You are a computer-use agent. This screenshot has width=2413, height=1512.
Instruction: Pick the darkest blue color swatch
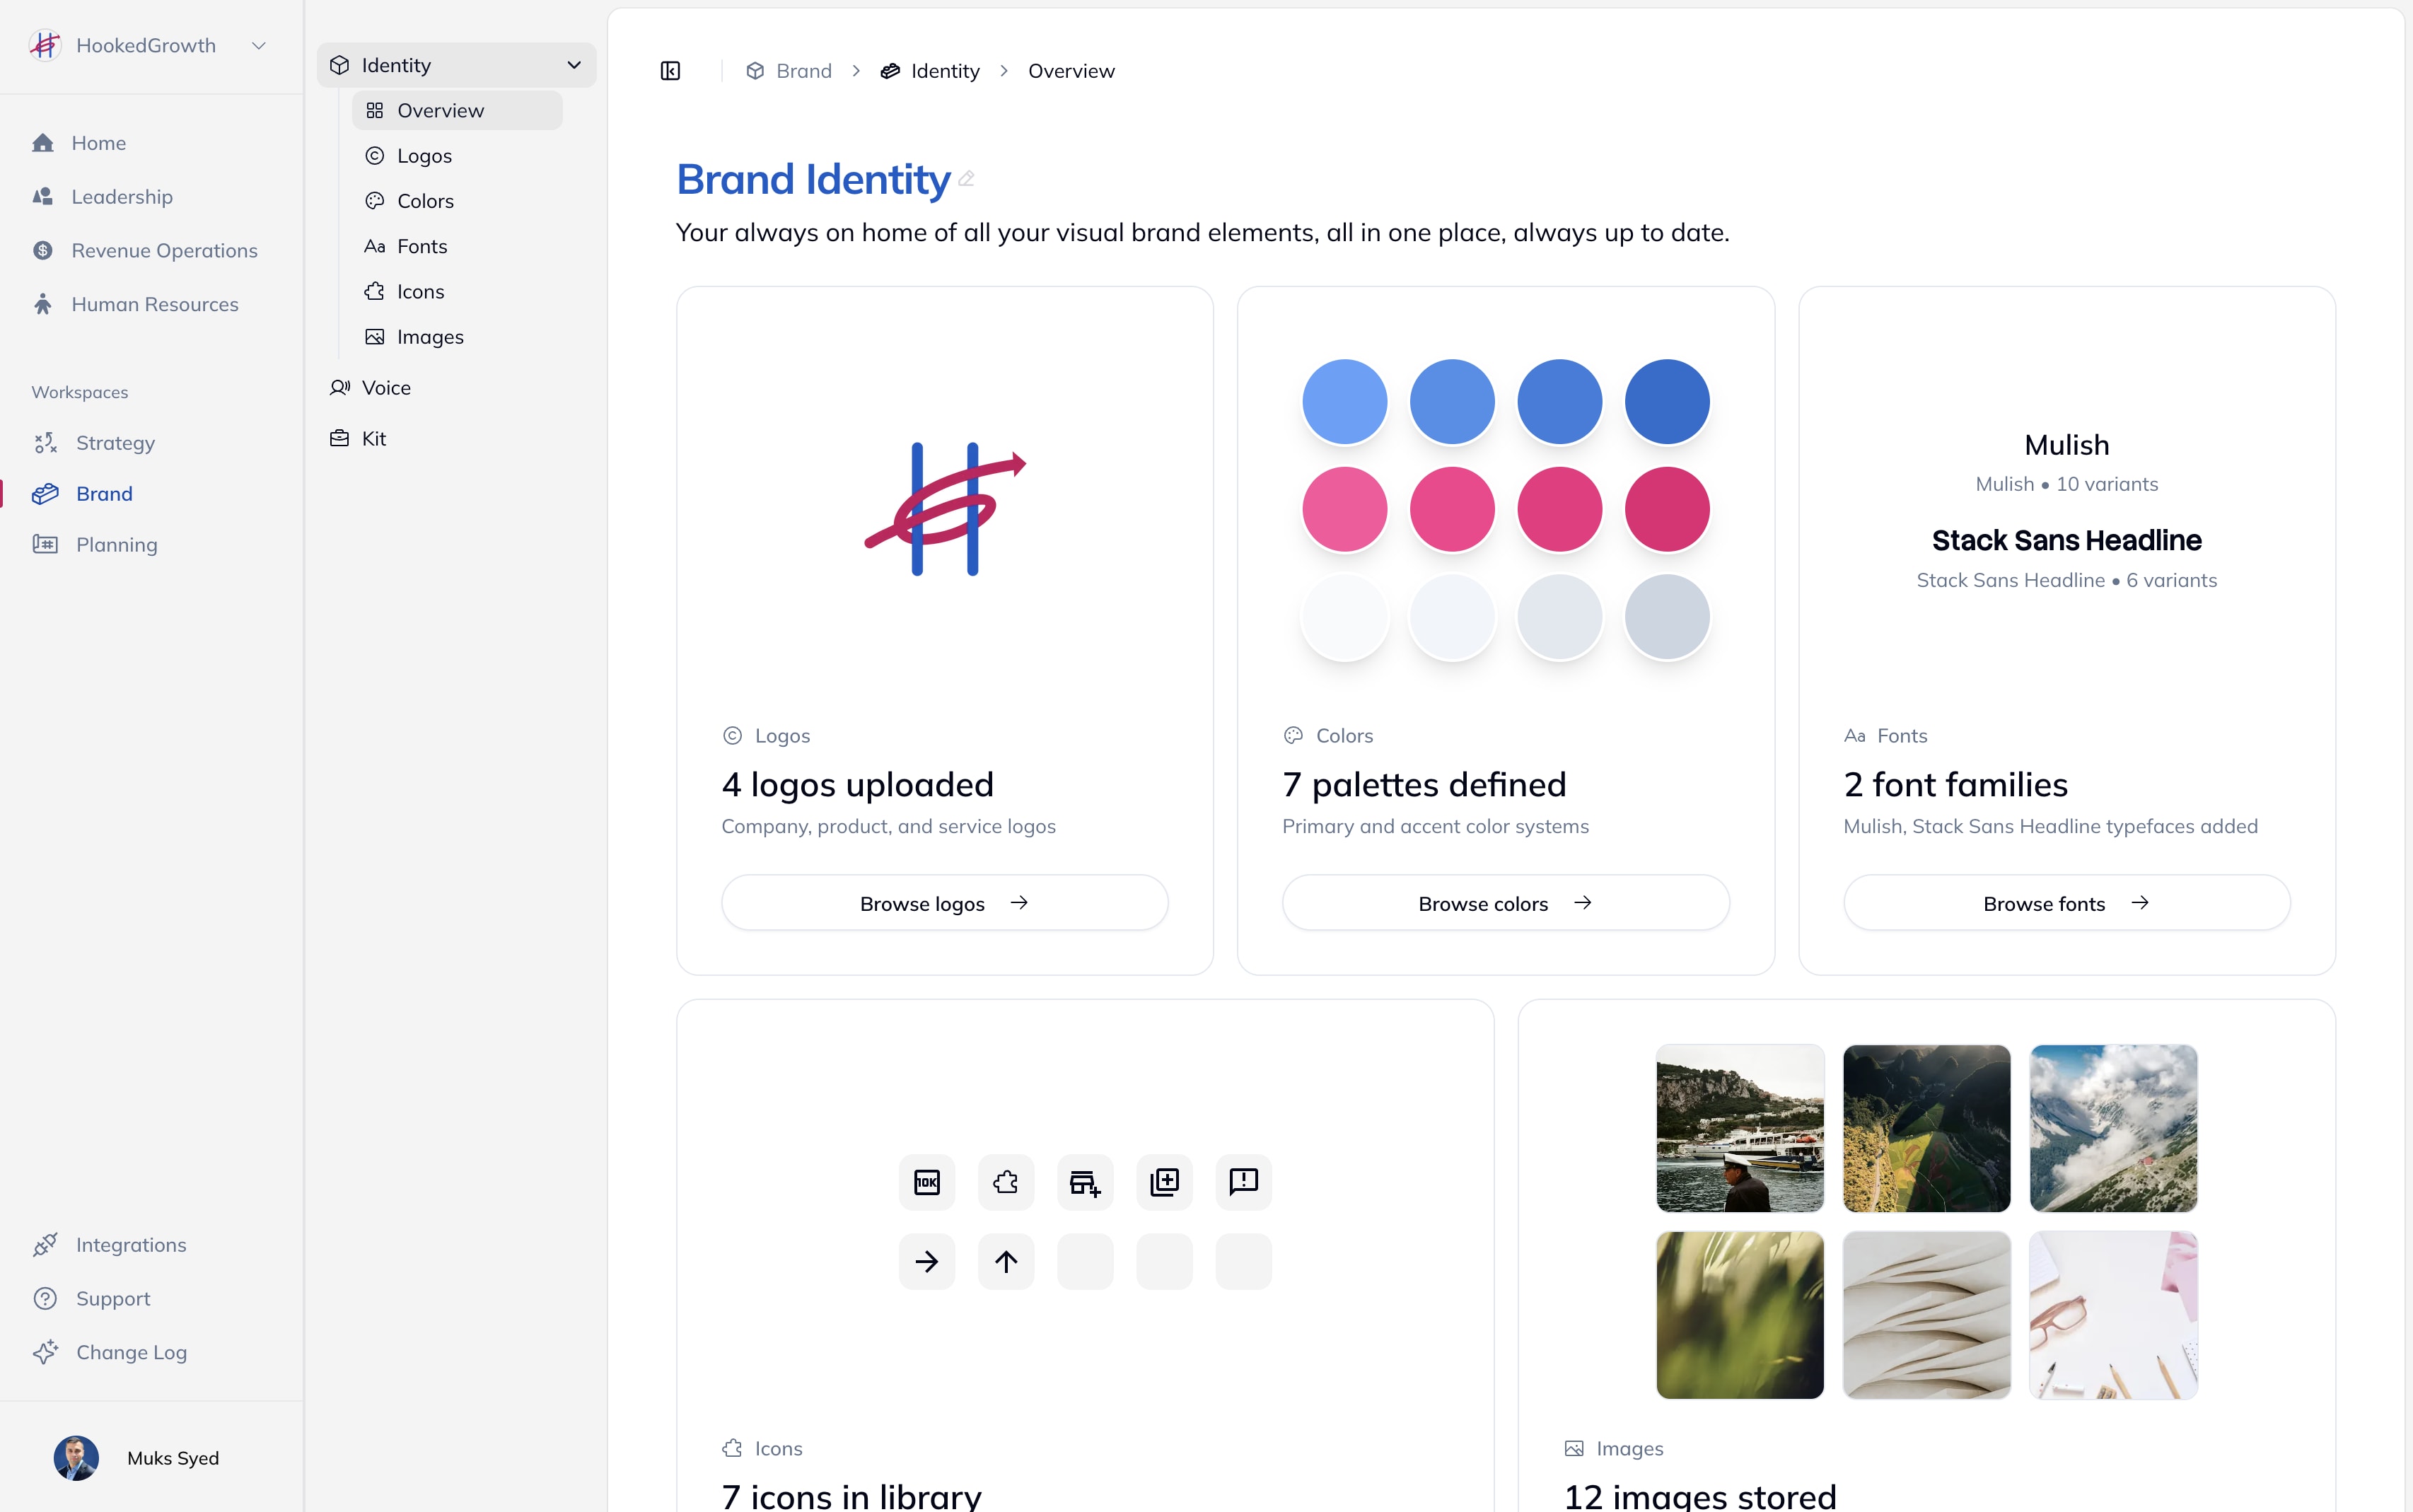click(1666, 402)
